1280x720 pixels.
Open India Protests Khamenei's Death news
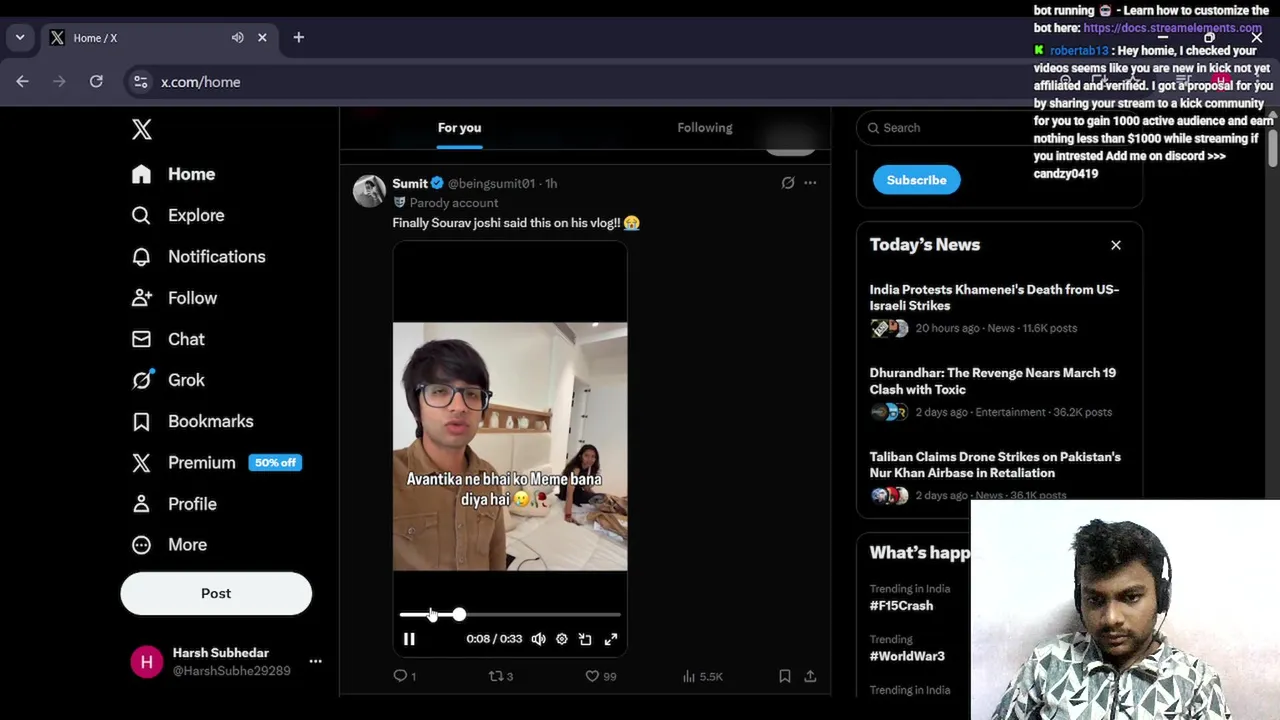pos(999,308)
